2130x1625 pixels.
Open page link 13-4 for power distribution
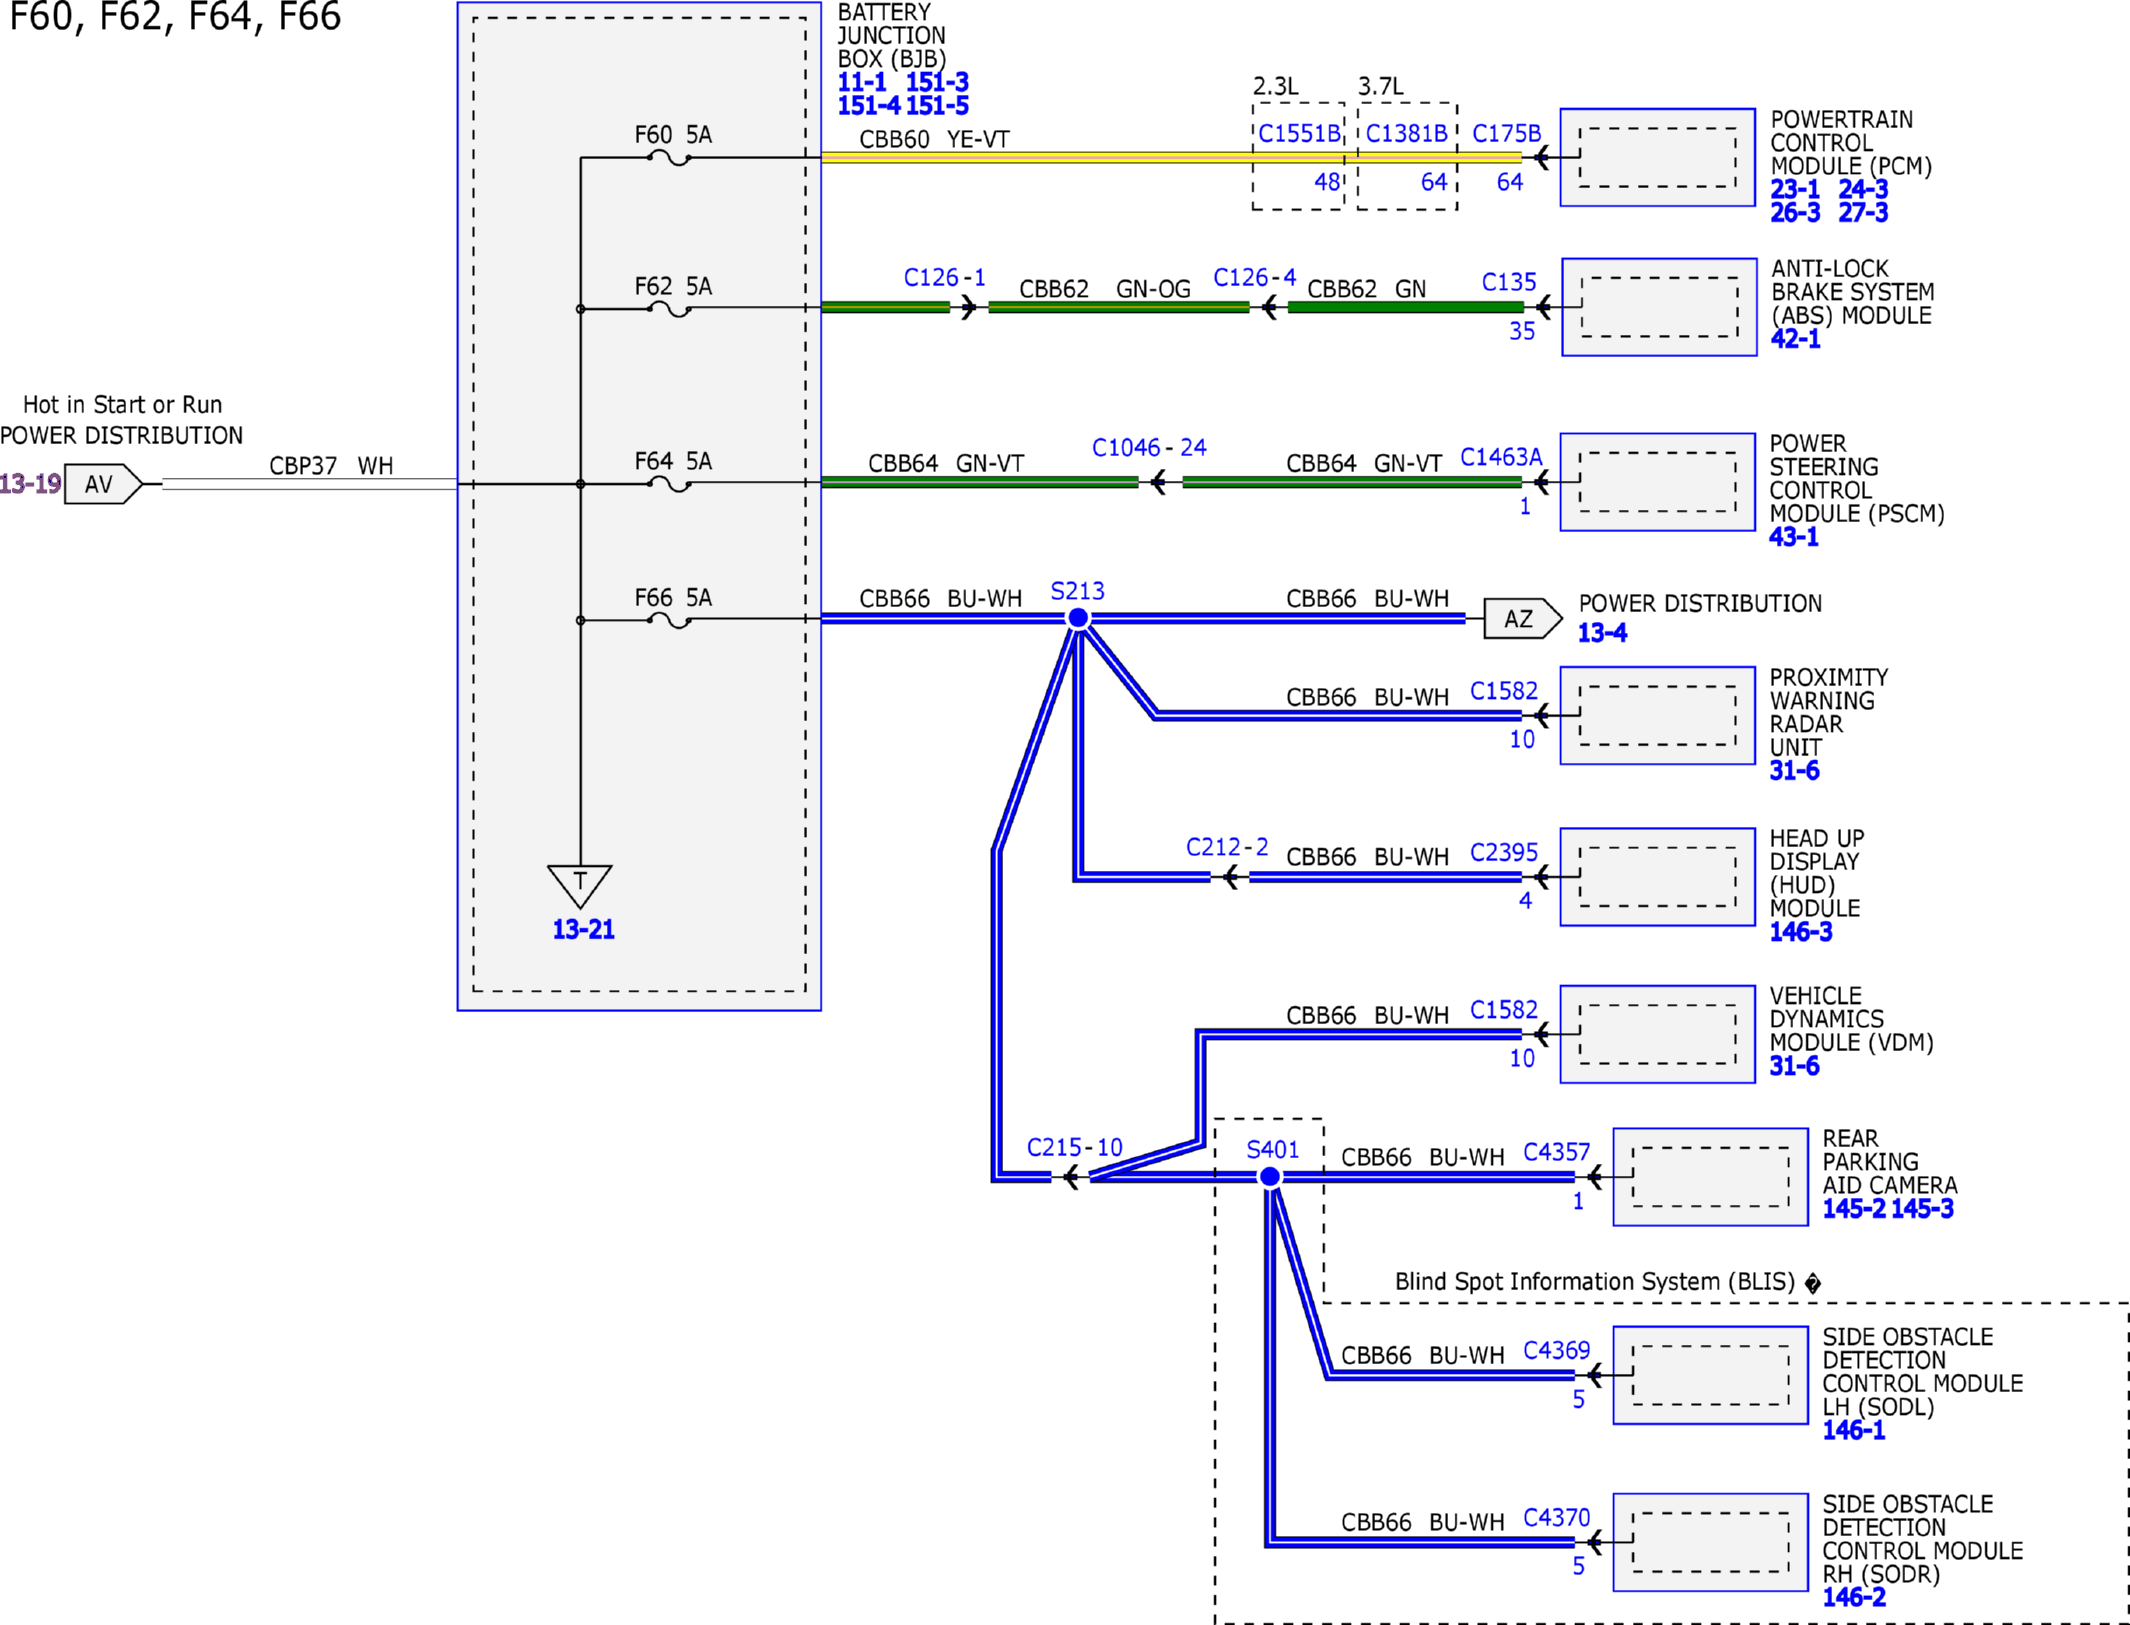coord(1602,633)
